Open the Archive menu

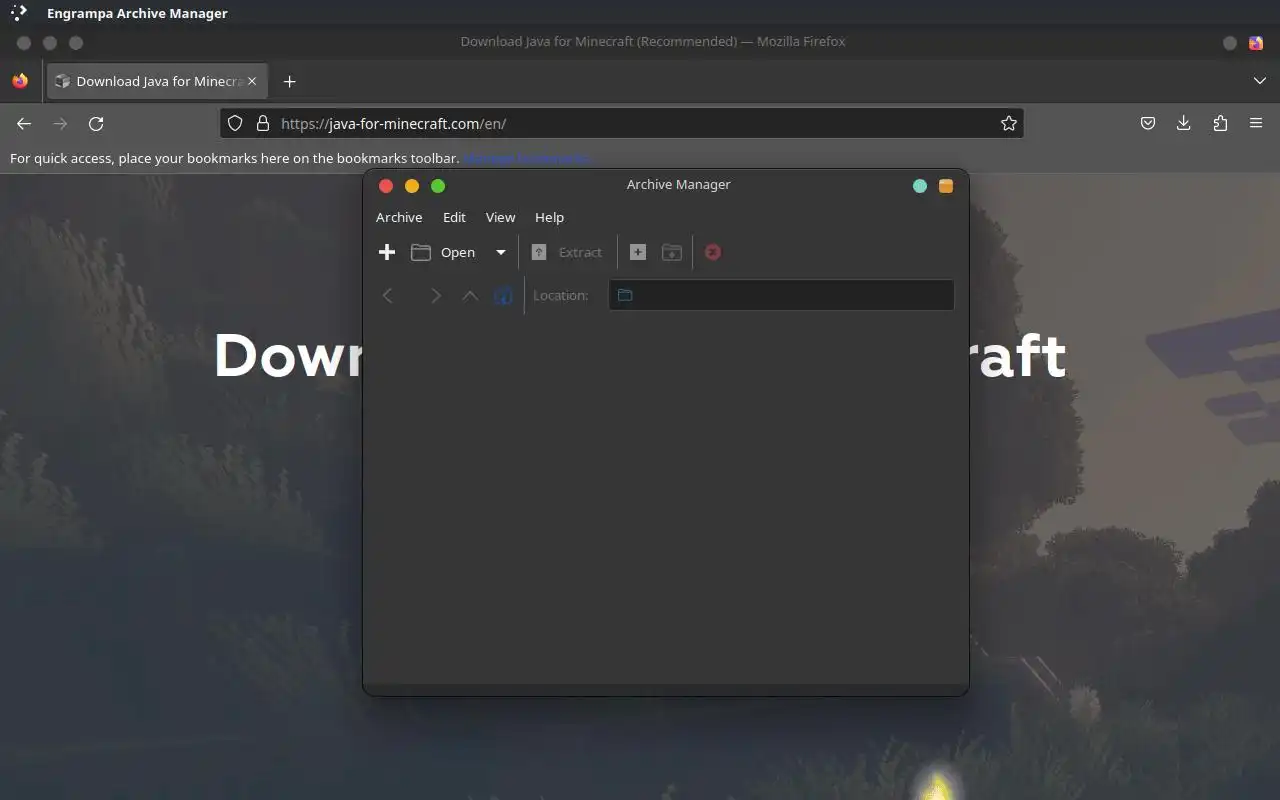click(x=399, y=217)
